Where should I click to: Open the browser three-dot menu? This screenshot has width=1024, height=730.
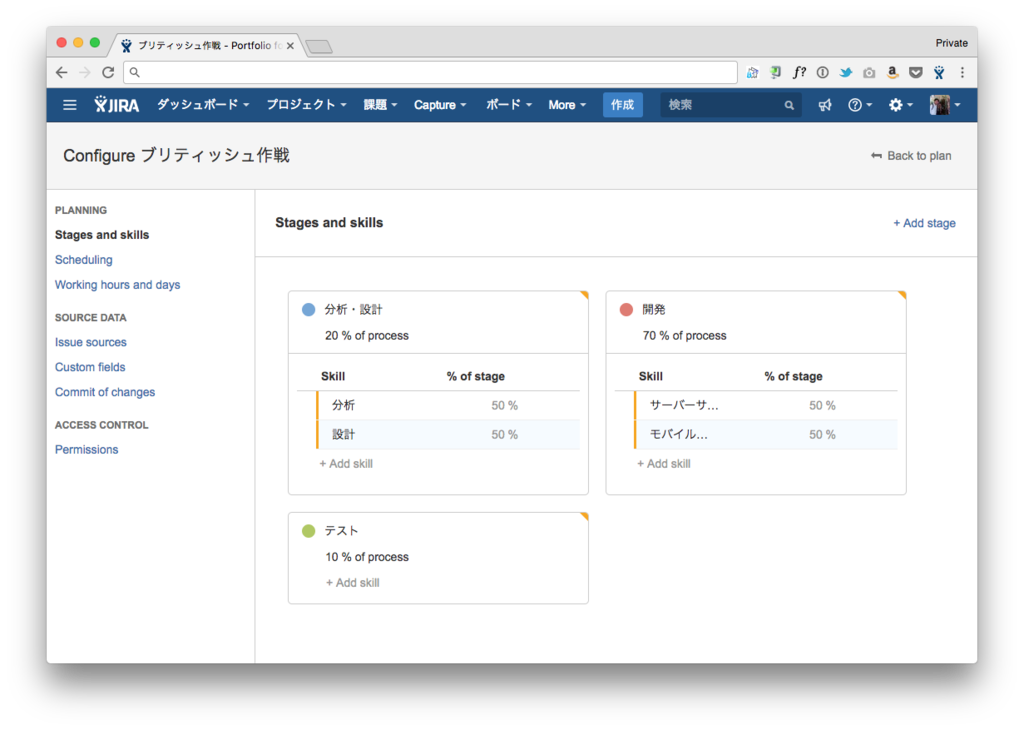point(962,72)
